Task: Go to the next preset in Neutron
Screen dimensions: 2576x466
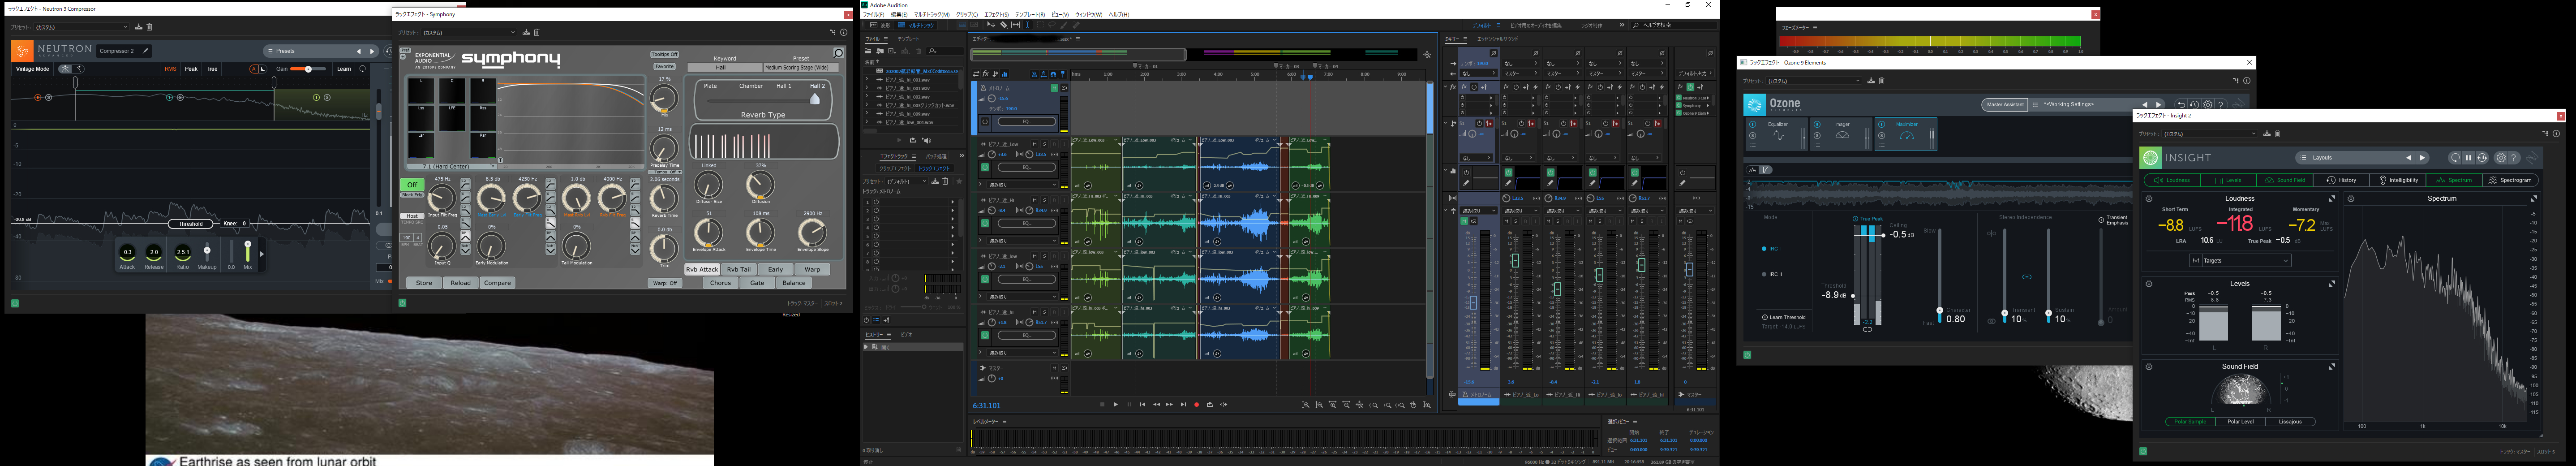Action: (x=372, y=51)
